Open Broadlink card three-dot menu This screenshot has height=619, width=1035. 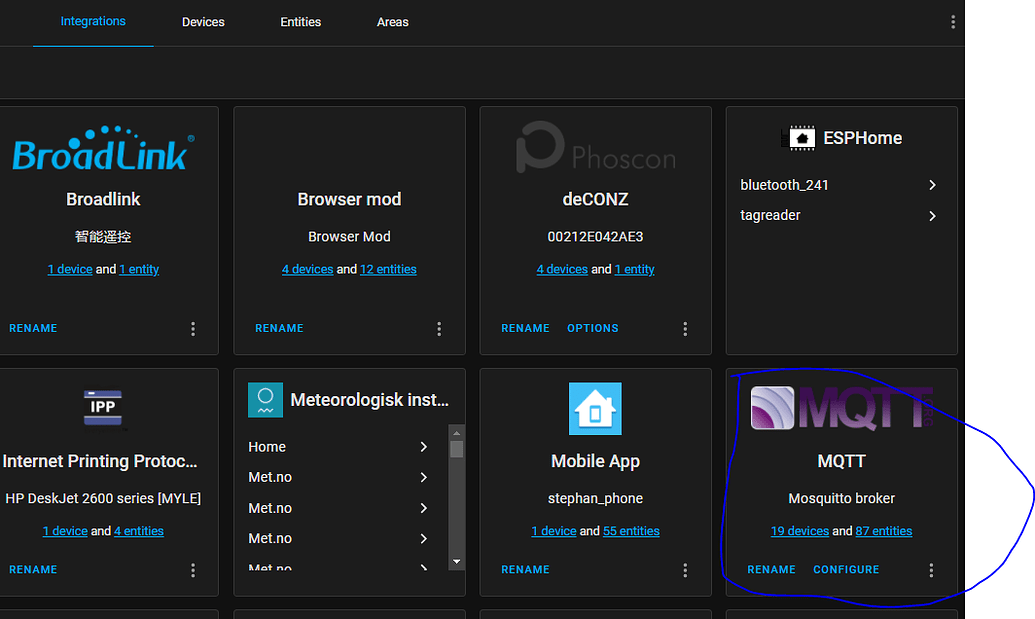[193, 329]
